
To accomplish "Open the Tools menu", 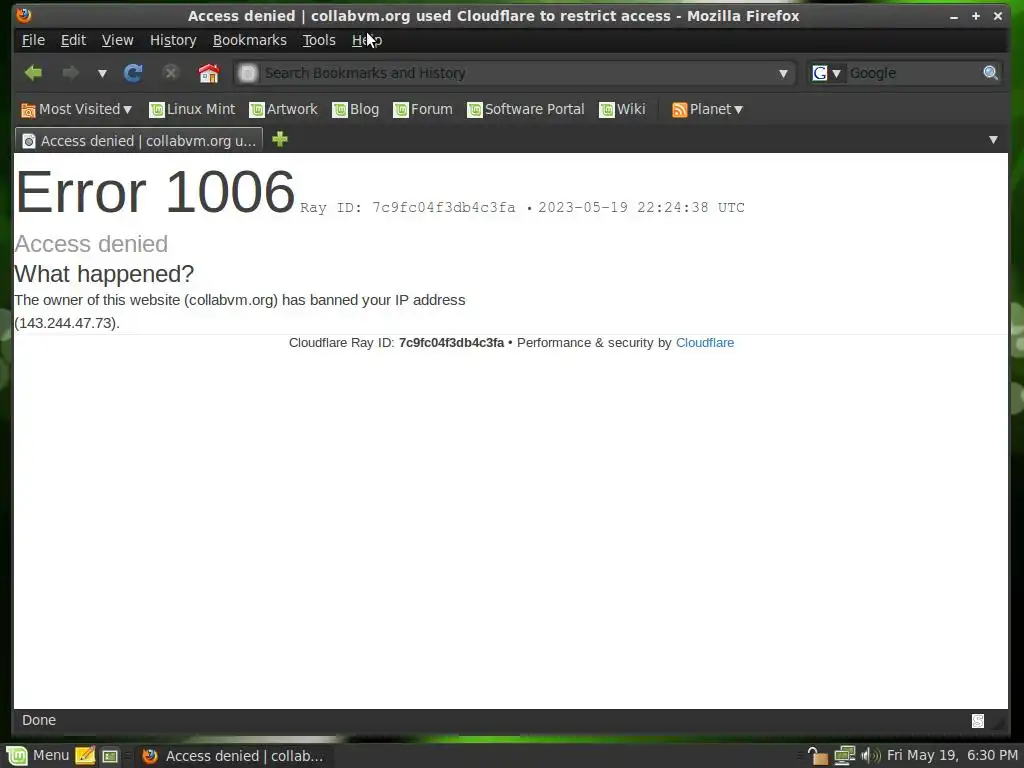I will click(319, 40).
